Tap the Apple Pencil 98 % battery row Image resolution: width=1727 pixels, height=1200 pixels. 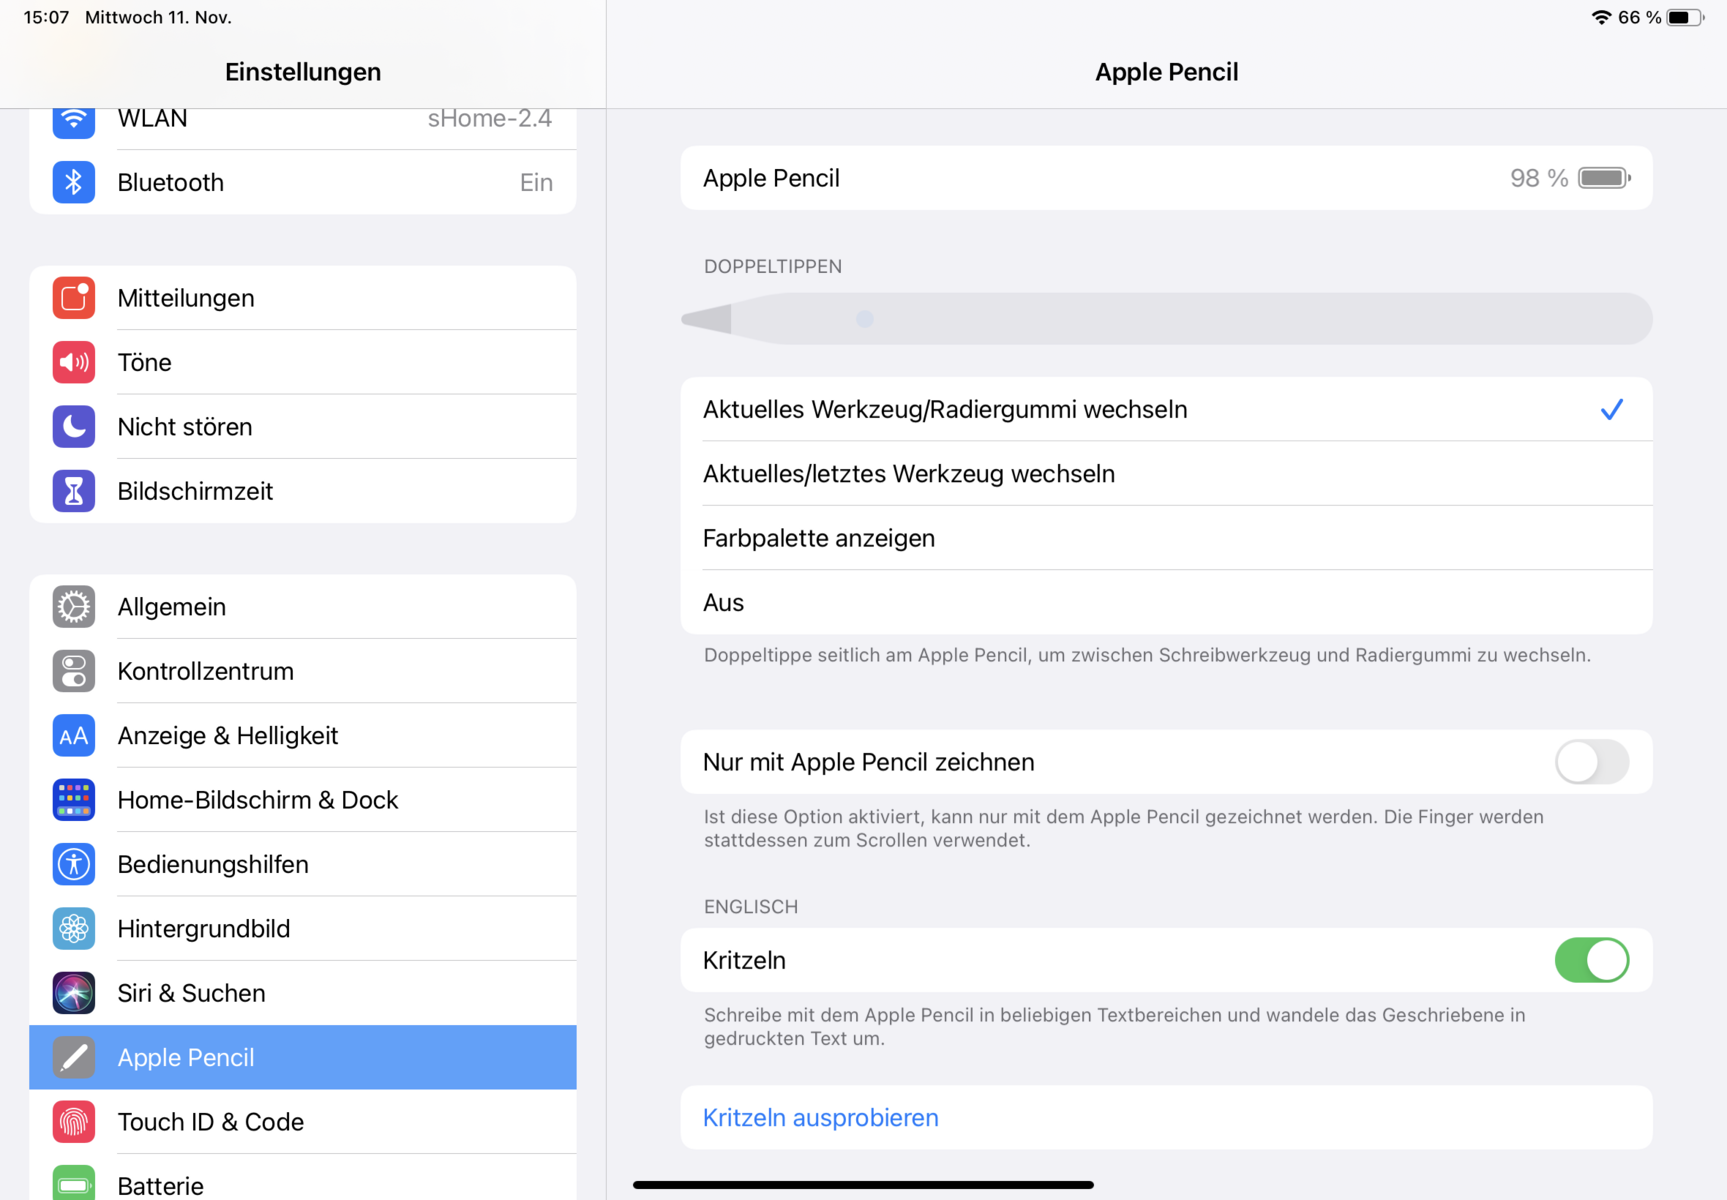point(1166,178)
